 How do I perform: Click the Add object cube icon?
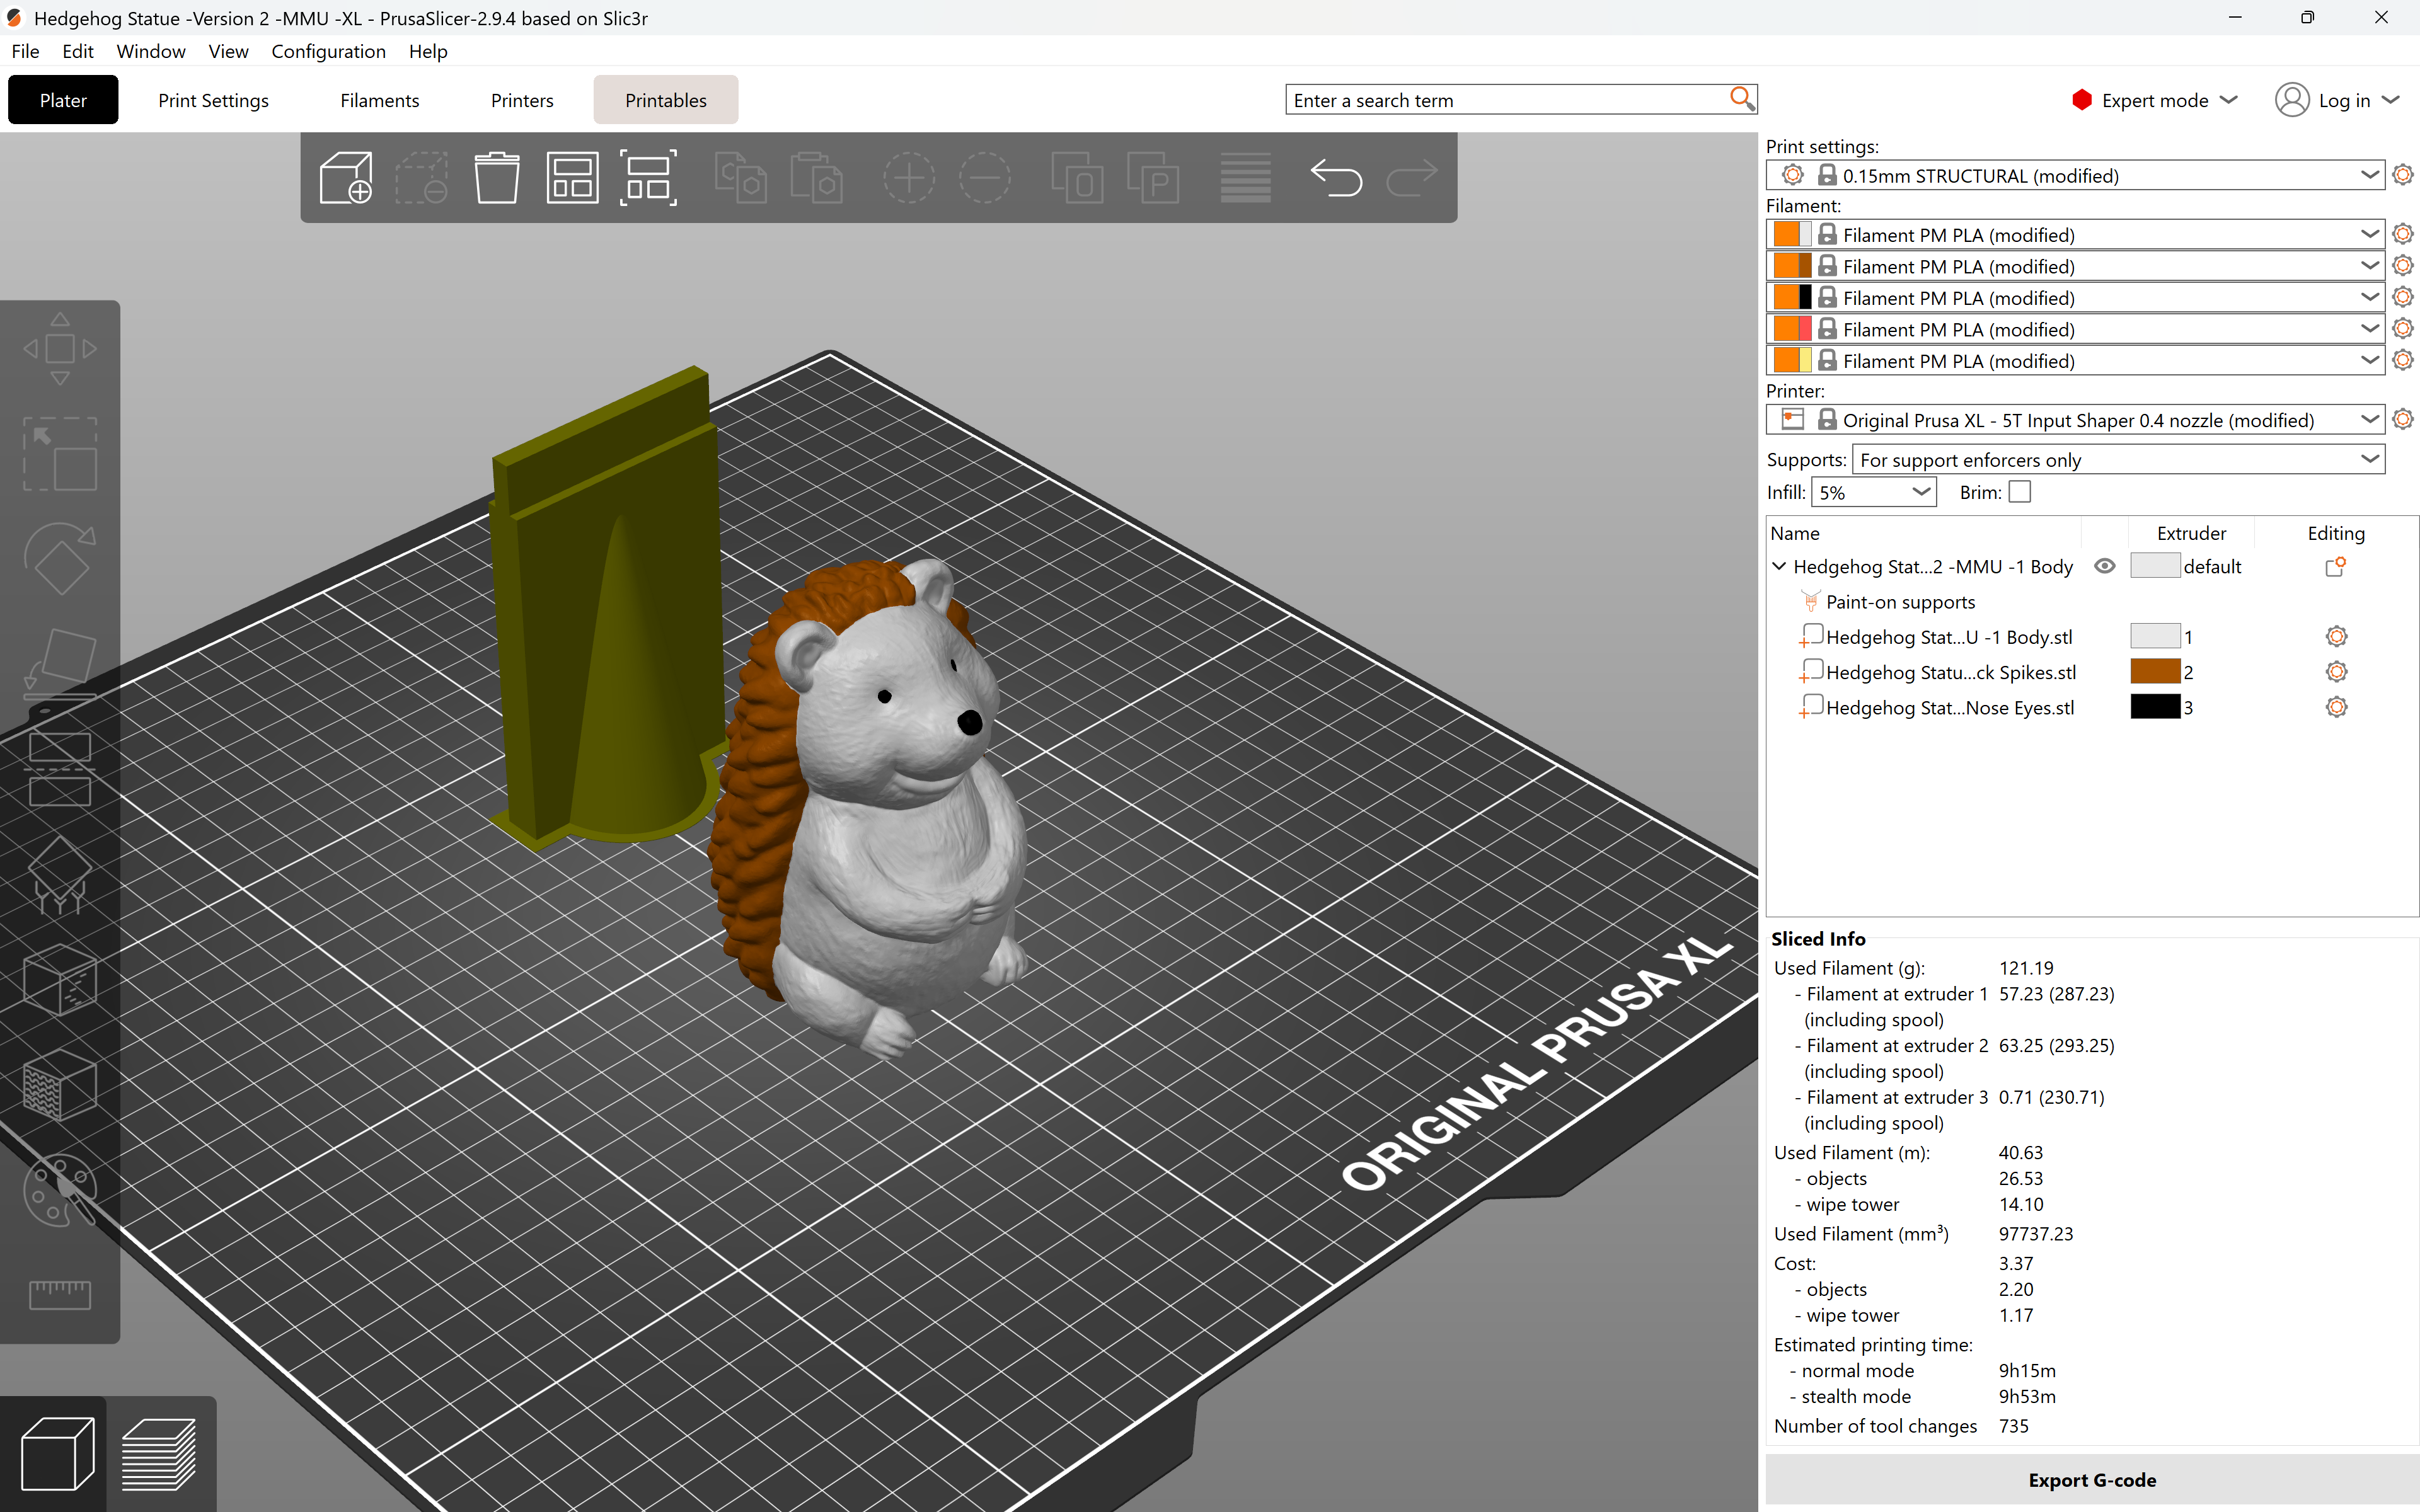(346, 178)
